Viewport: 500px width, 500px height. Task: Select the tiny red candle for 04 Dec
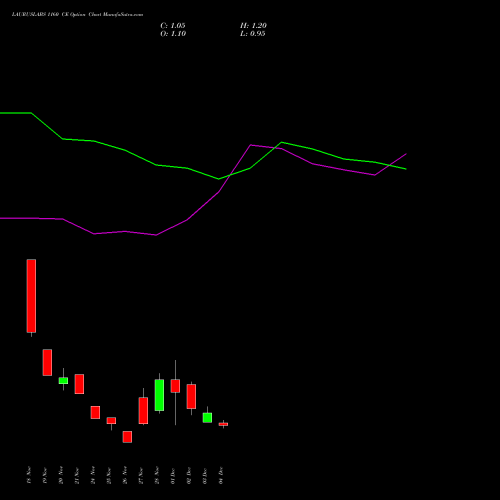click(223, 424)
